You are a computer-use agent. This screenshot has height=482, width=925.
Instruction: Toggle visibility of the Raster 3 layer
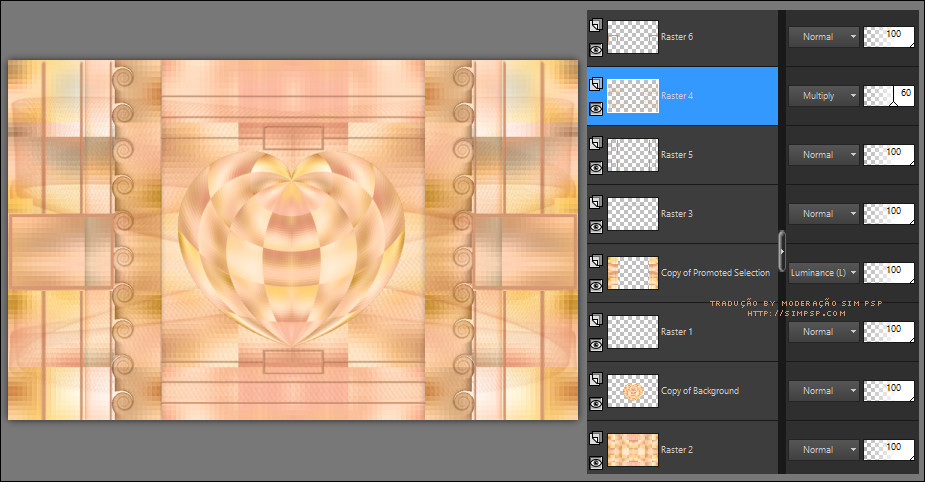click(x=596, y=226)
